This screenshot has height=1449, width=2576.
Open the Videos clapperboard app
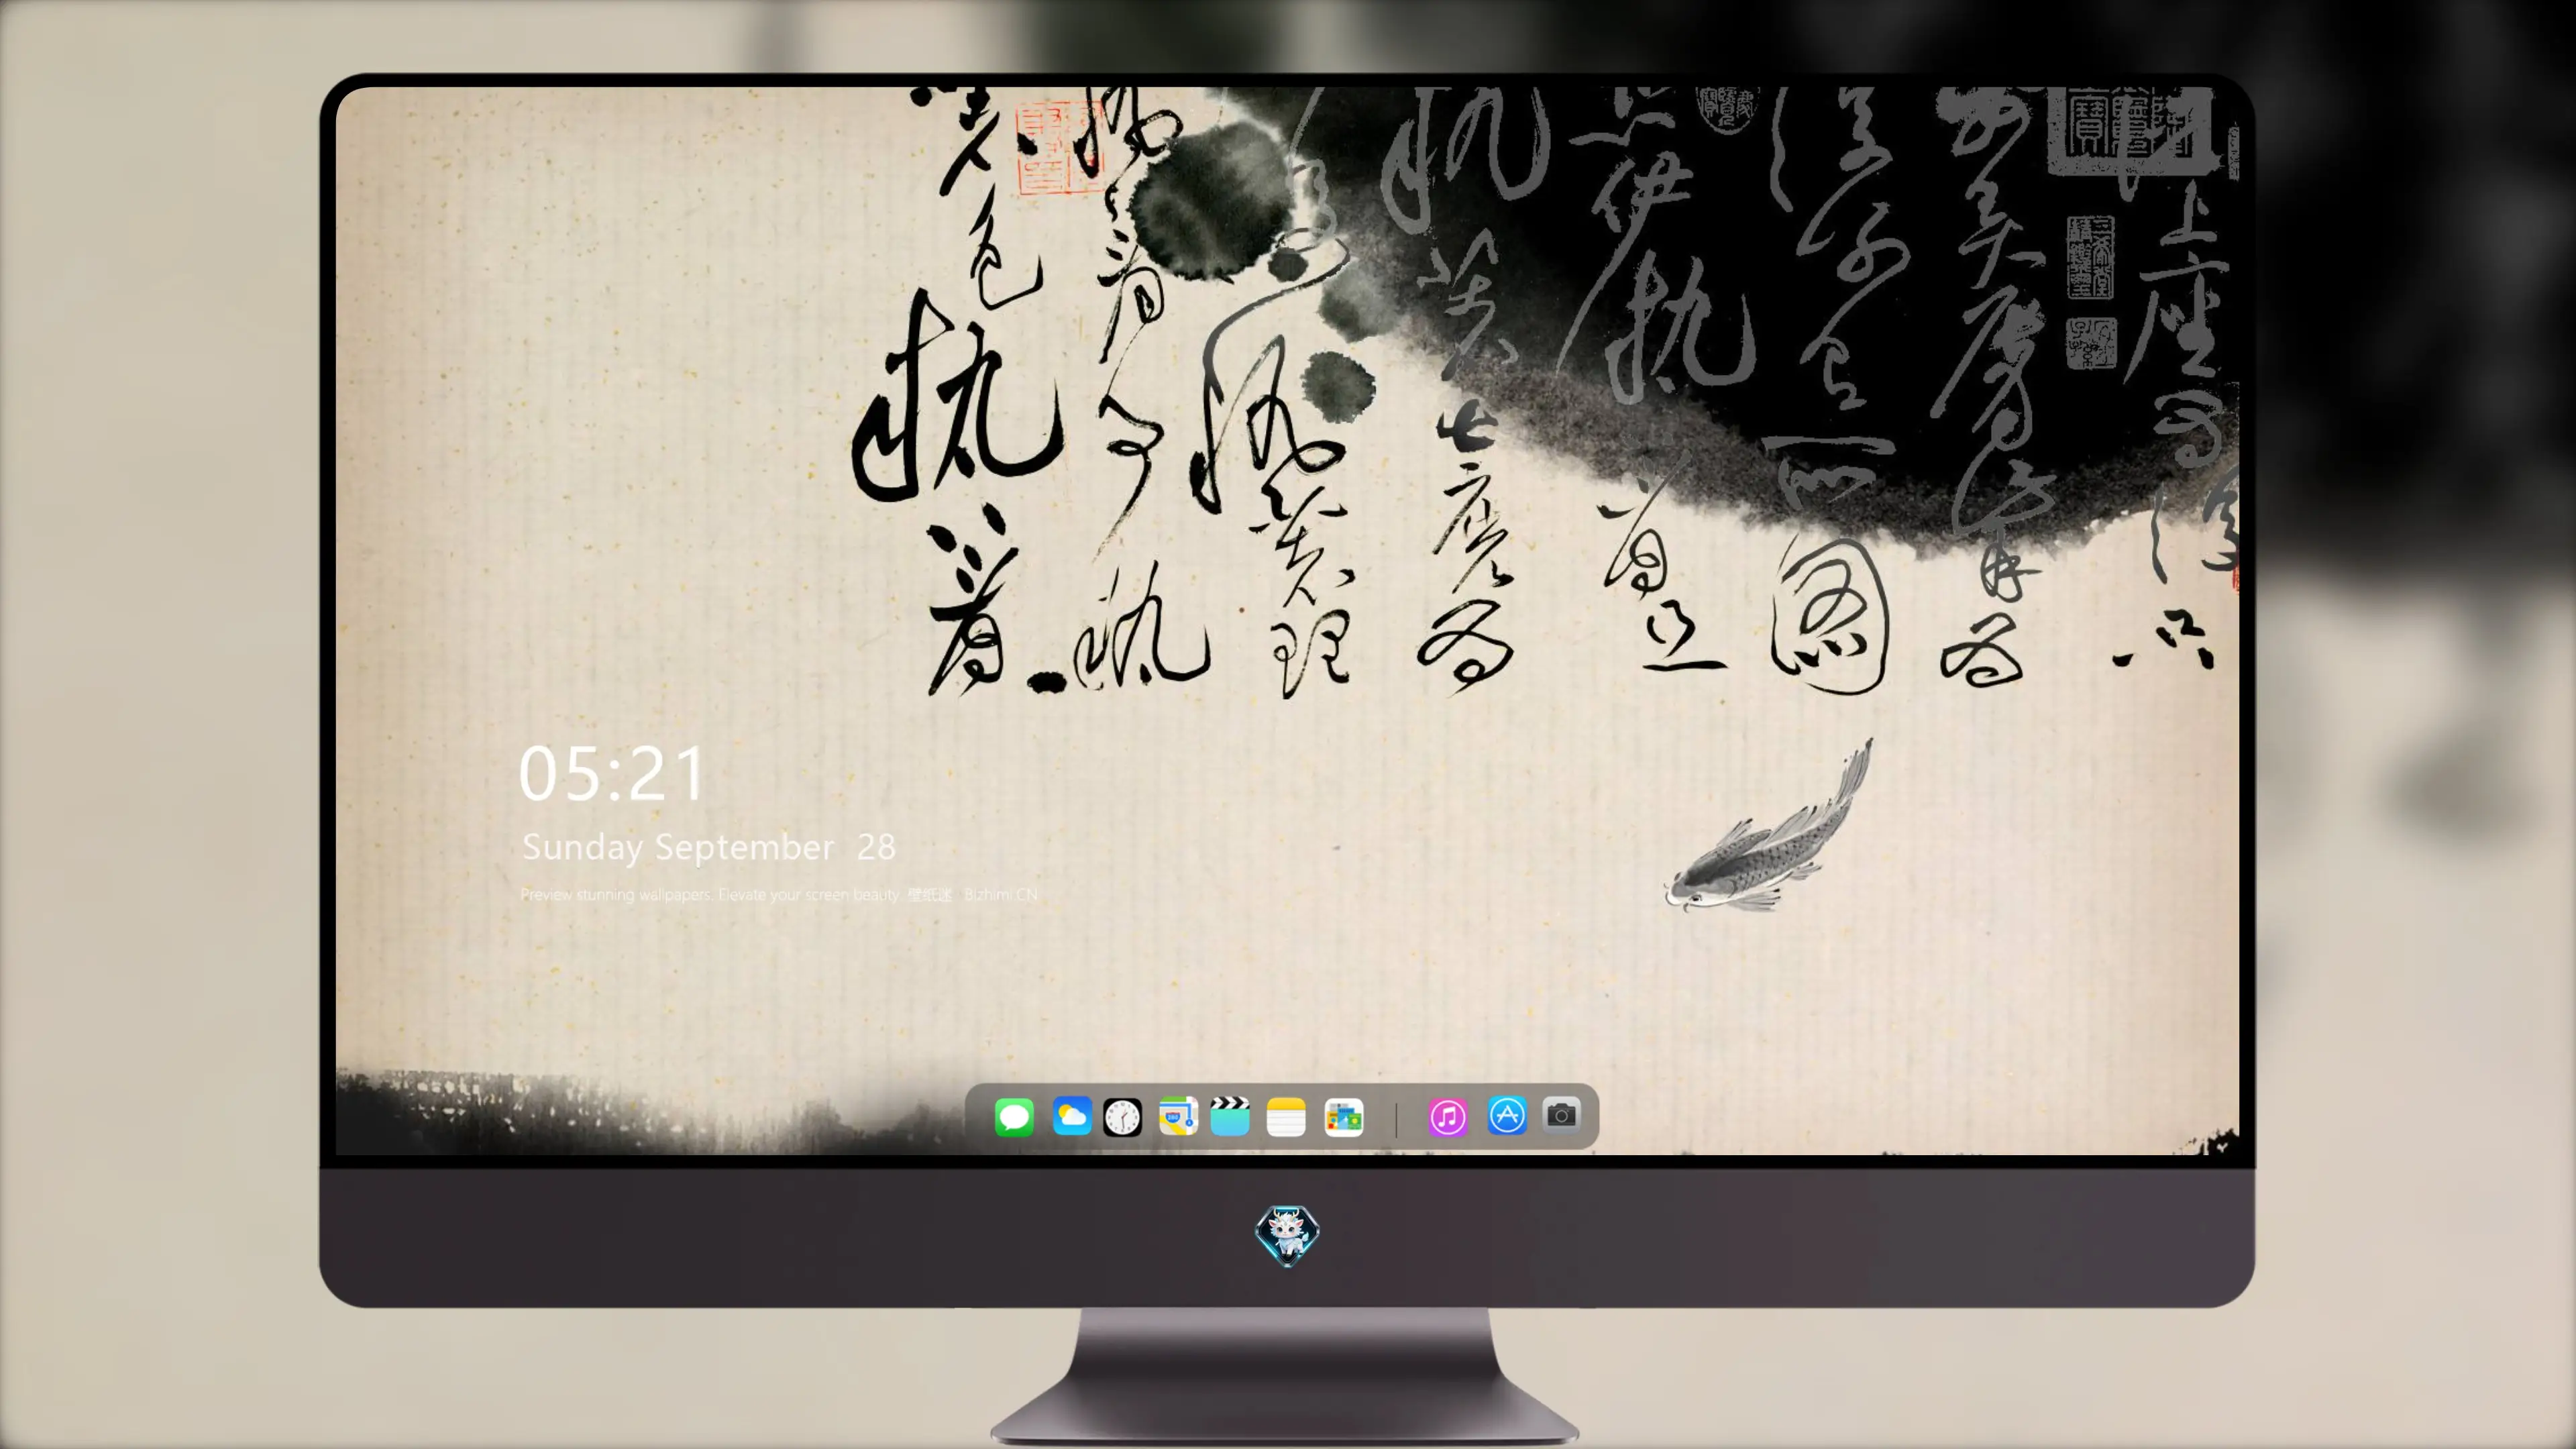(x=1230, y=1116)
